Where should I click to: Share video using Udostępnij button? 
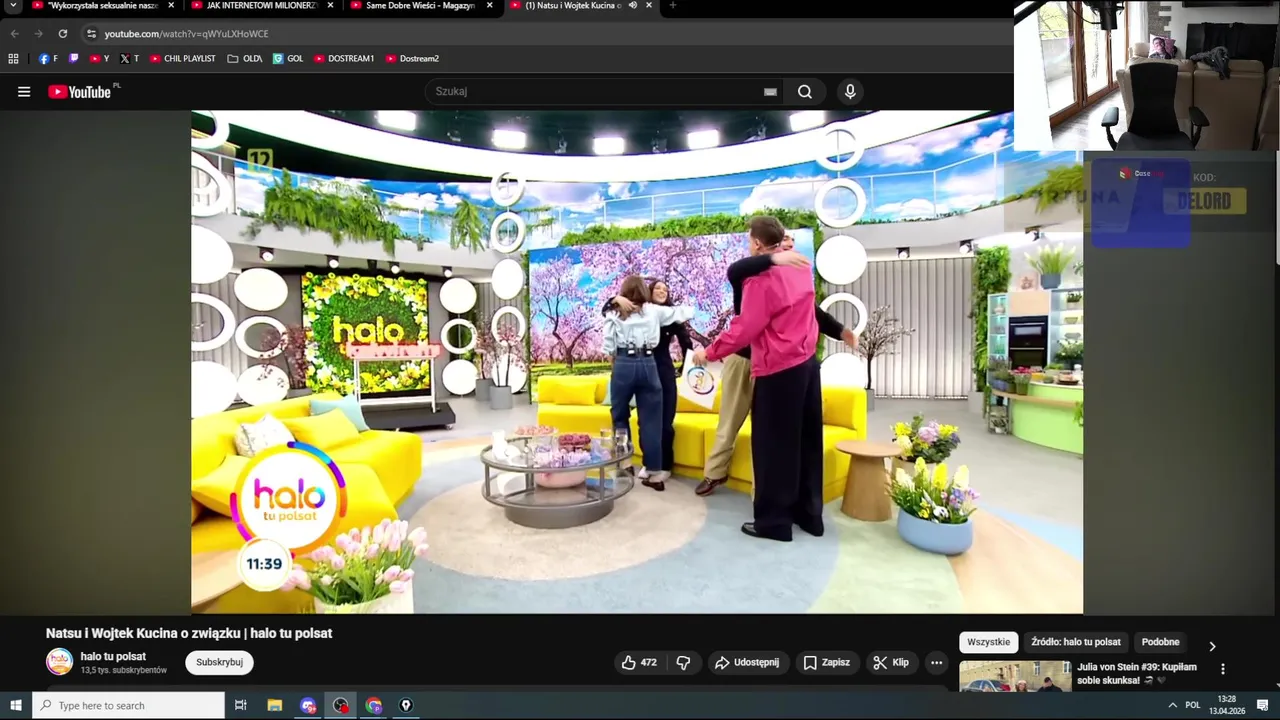747,662
